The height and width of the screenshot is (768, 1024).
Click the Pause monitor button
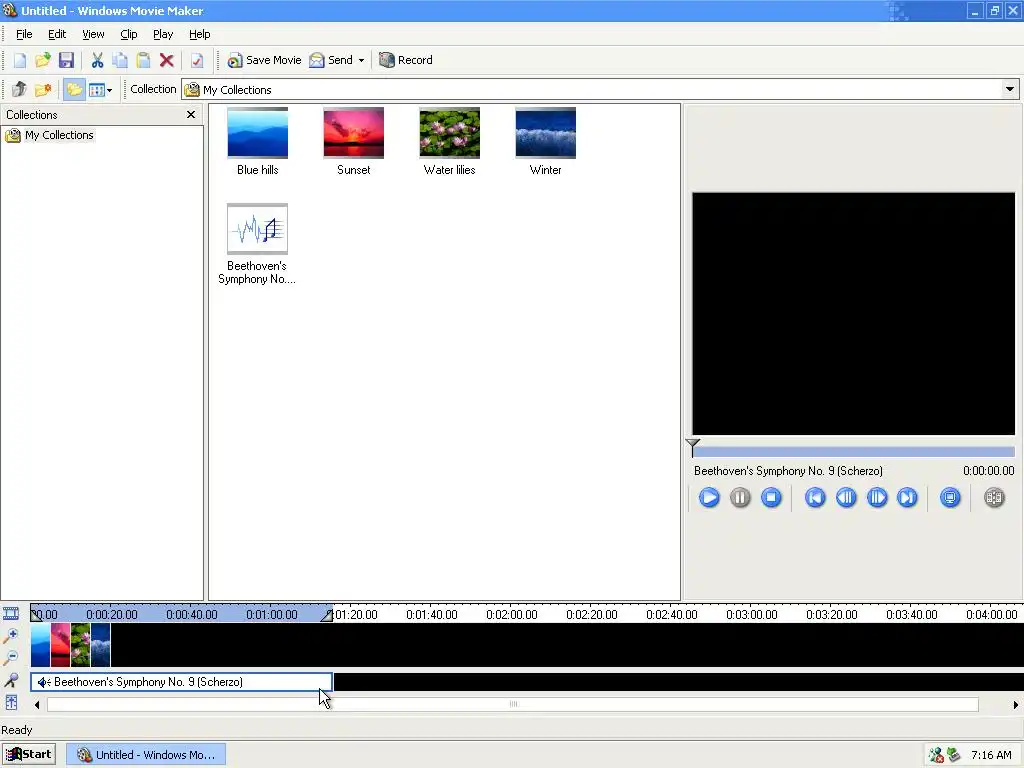[740, 498]
